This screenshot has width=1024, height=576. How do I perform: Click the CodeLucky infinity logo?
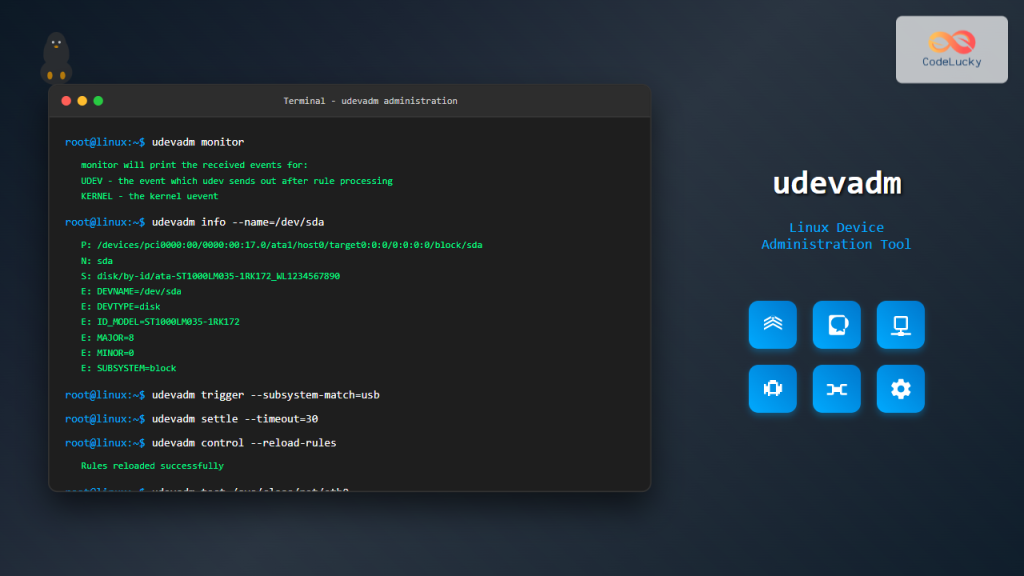(x=950, y=43)
